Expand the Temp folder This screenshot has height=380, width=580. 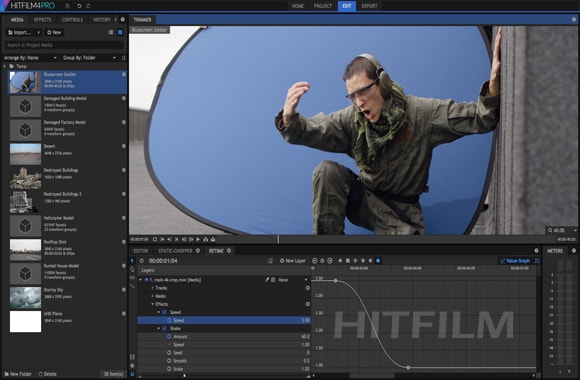point(5,66)
